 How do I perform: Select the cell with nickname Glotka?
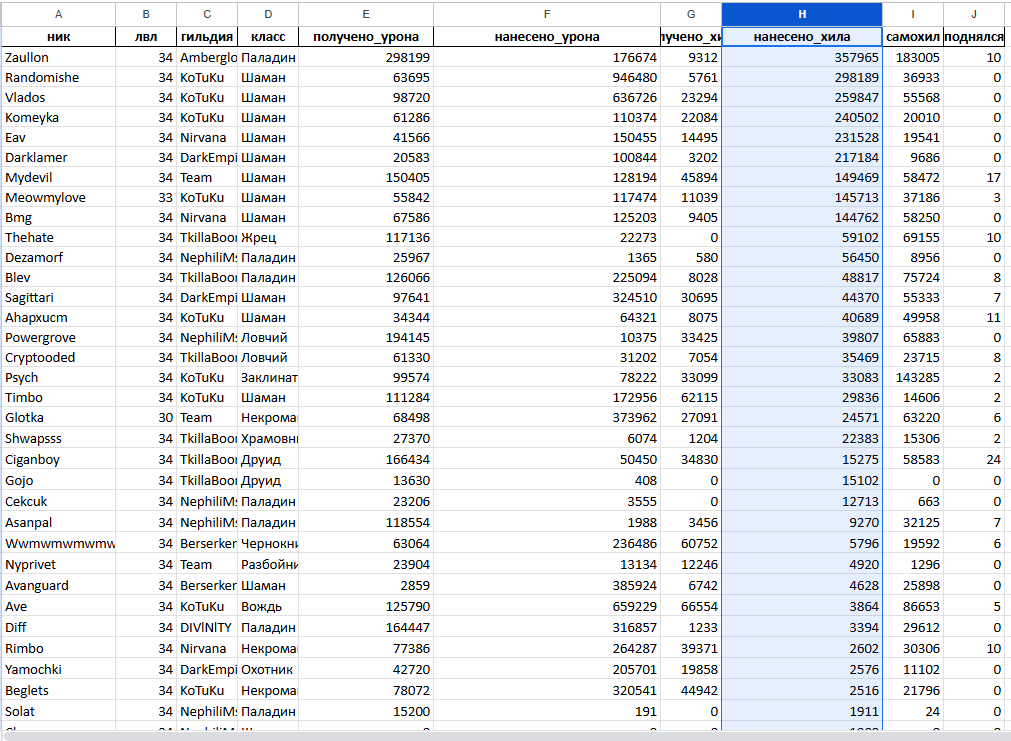tap(58, 417)
